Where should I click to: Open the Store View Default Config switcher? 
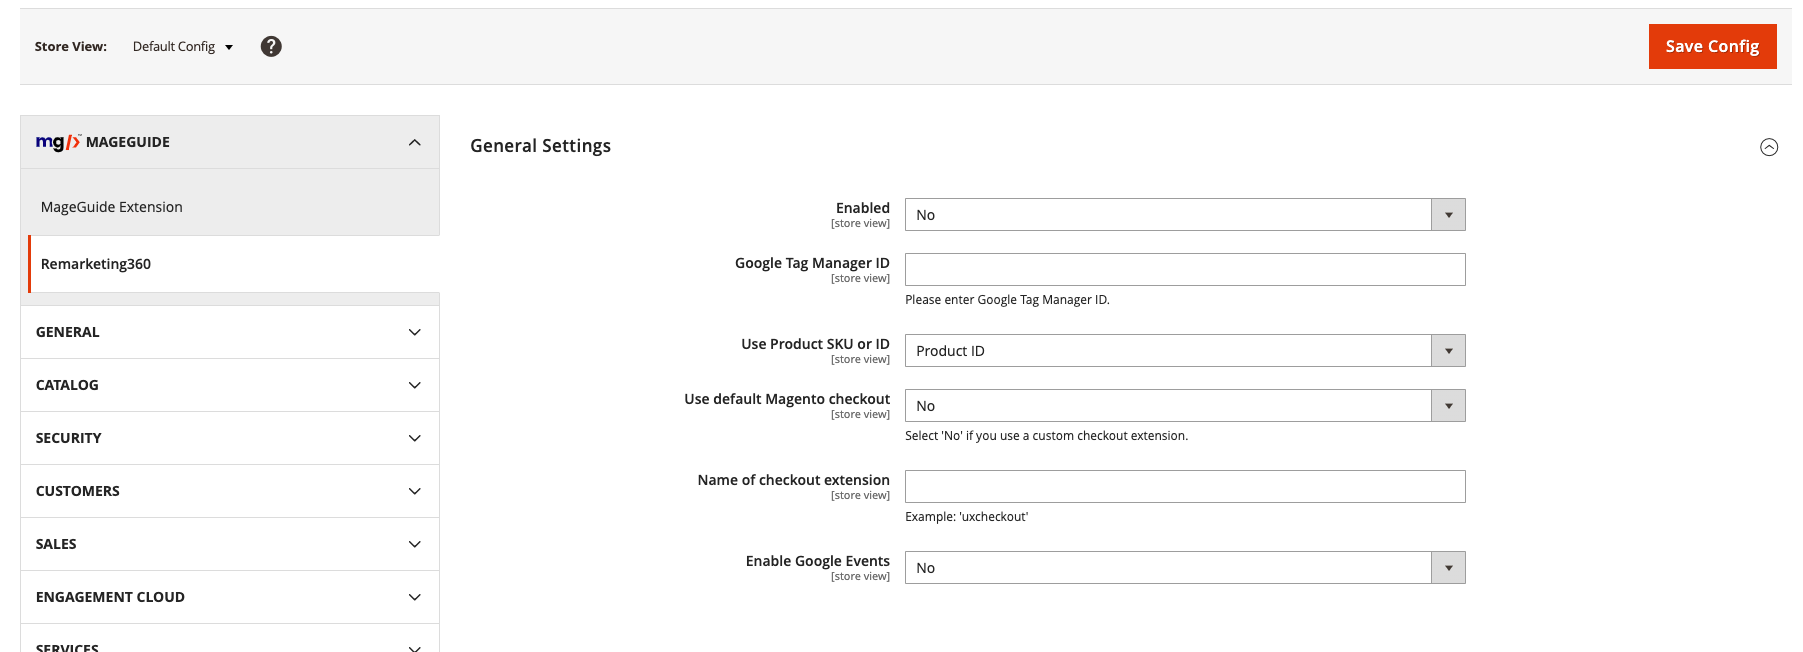pyautogui.click(x=183, y=47)
